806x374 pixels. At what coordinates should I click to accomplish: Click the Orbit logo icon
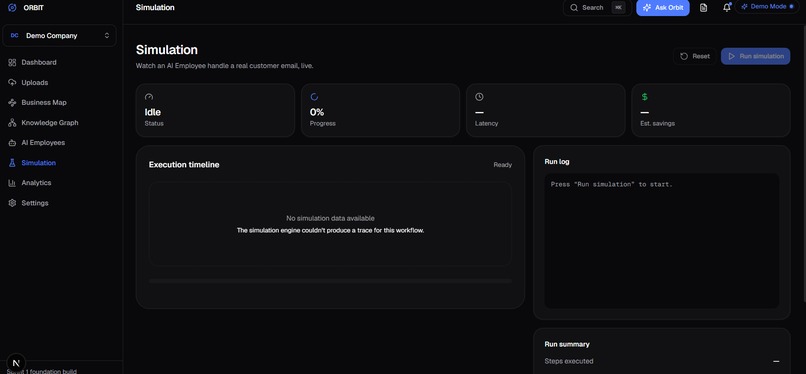(12, 8)
